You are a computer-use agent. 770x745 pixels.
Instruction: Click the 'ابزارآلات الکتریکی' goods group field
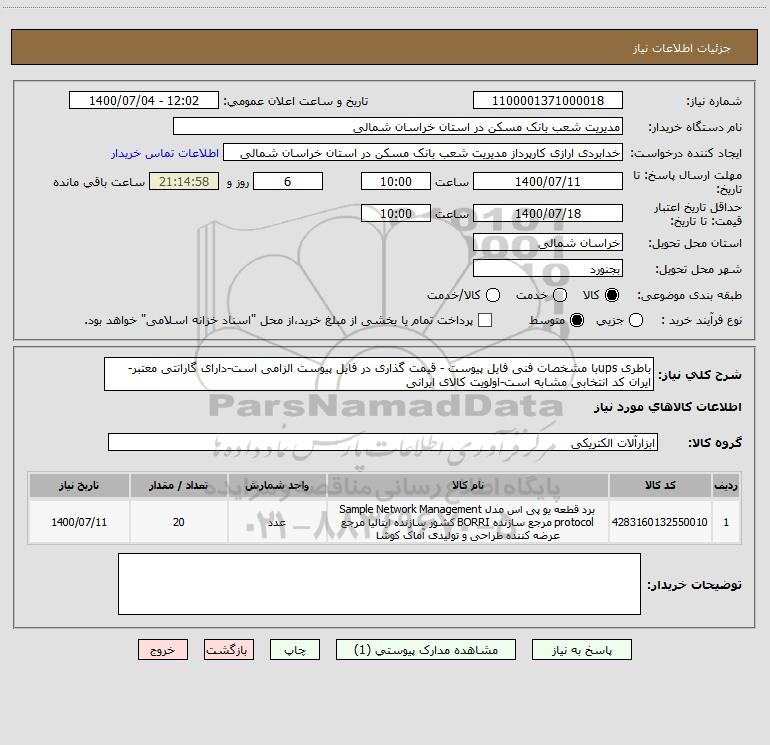(383, 442)
